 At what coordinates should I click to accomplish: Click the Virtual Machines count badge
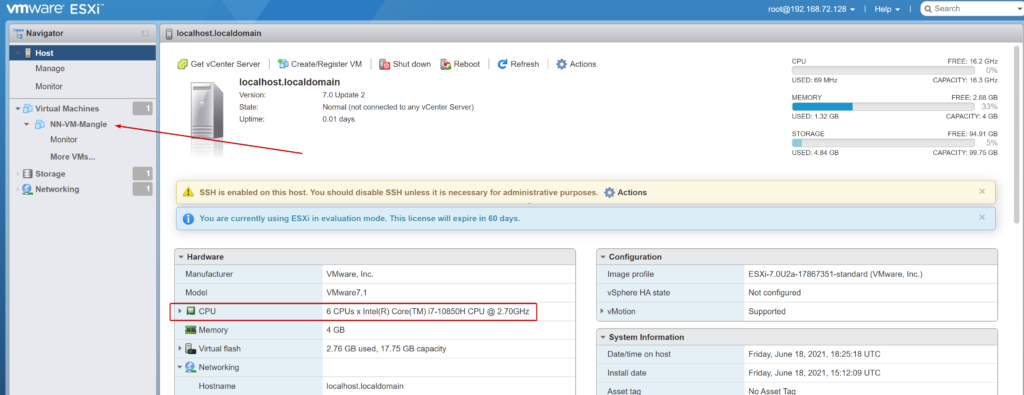click(x=142, y=108)
